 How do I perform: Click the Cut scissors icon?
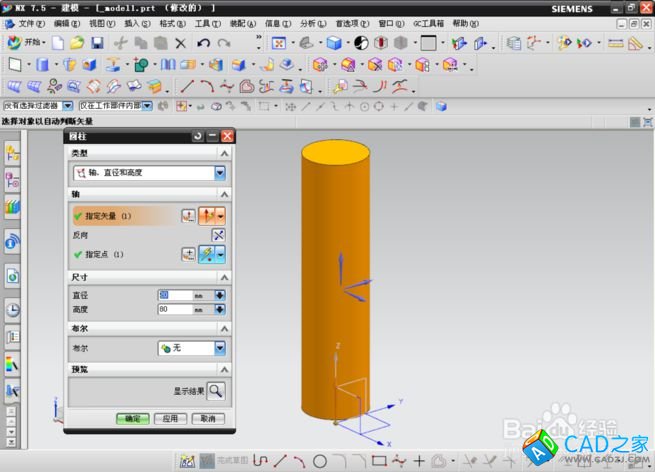(120, 43)
